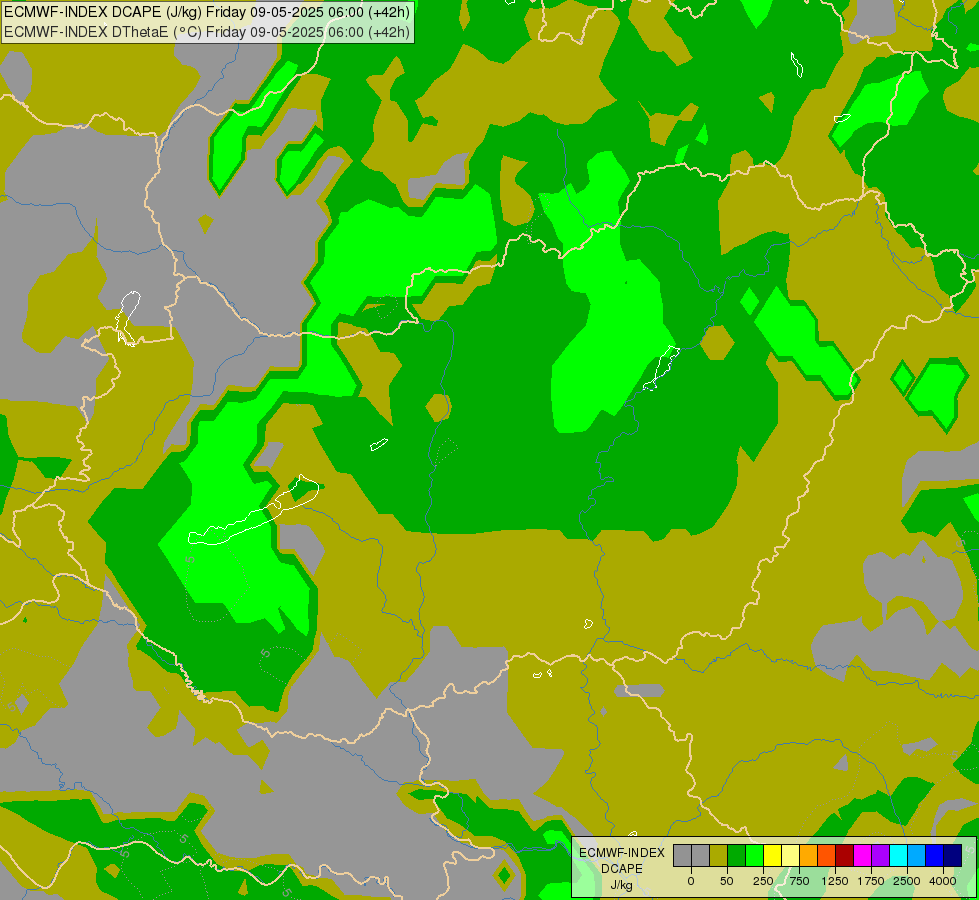Screen dimensions: 979x900
Task: Pick the dark green legend swatch
Action: [x=737, y=855]
